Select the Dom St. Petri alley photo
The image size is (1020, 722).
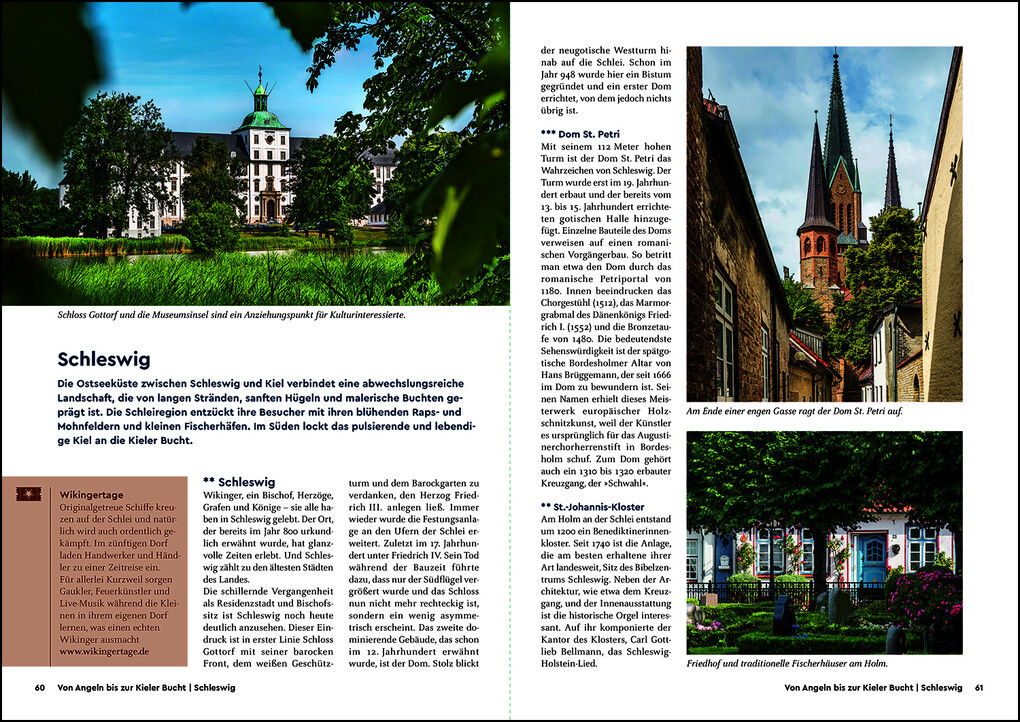point(824,224)
